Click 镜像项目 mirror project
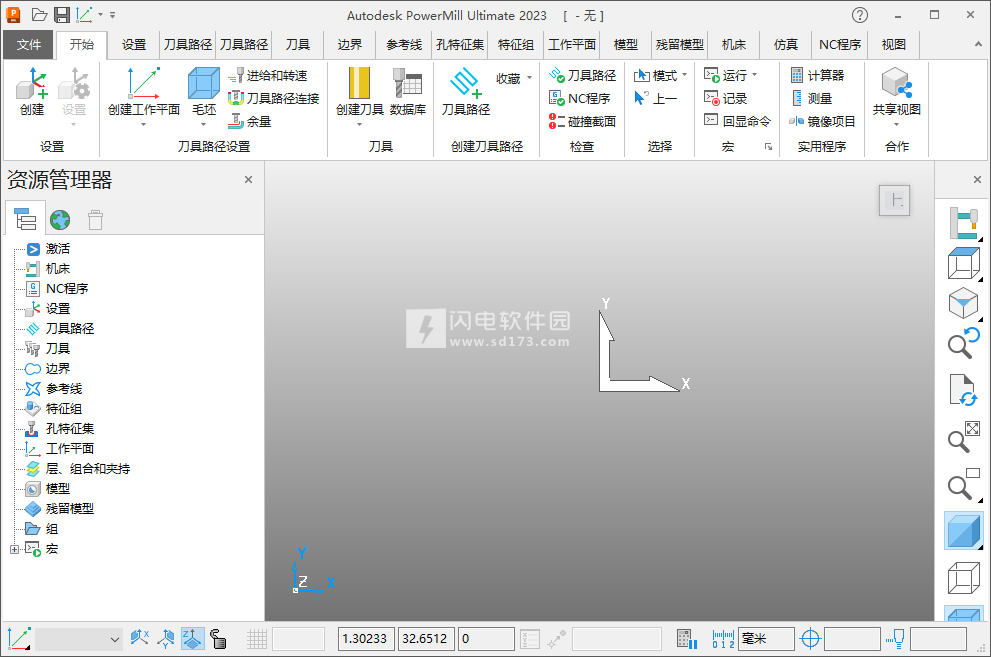 [822, 121]
